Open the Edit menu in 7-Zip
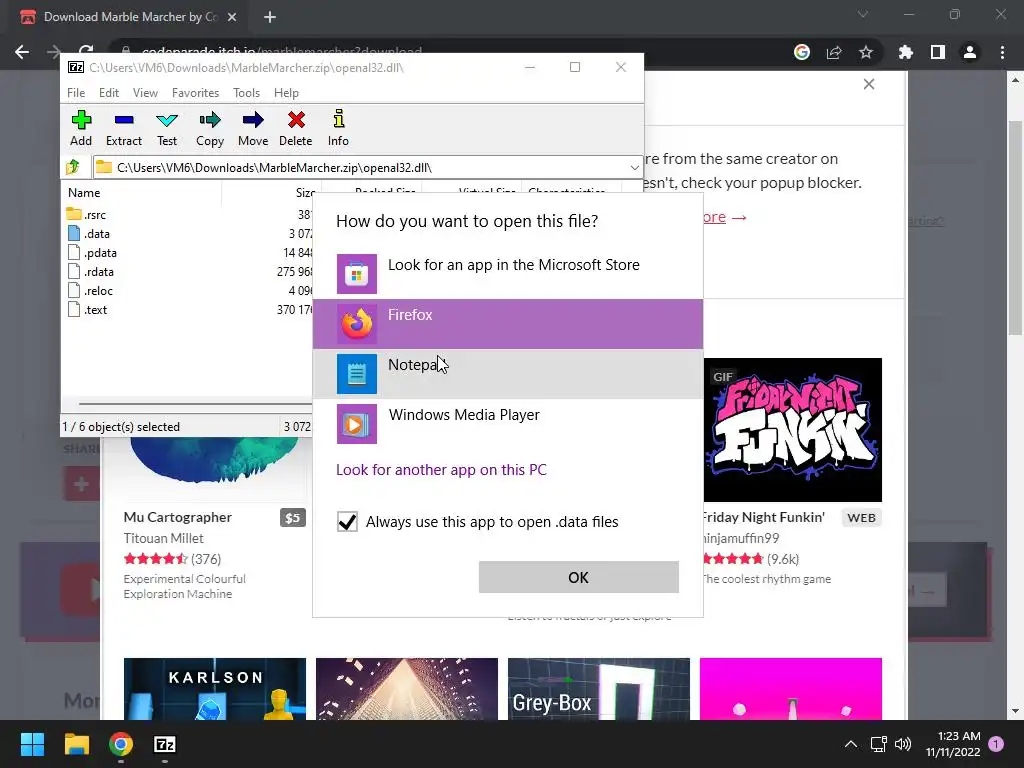The width and height of the screenshot is (1024, 768). (x=108, y=93)
